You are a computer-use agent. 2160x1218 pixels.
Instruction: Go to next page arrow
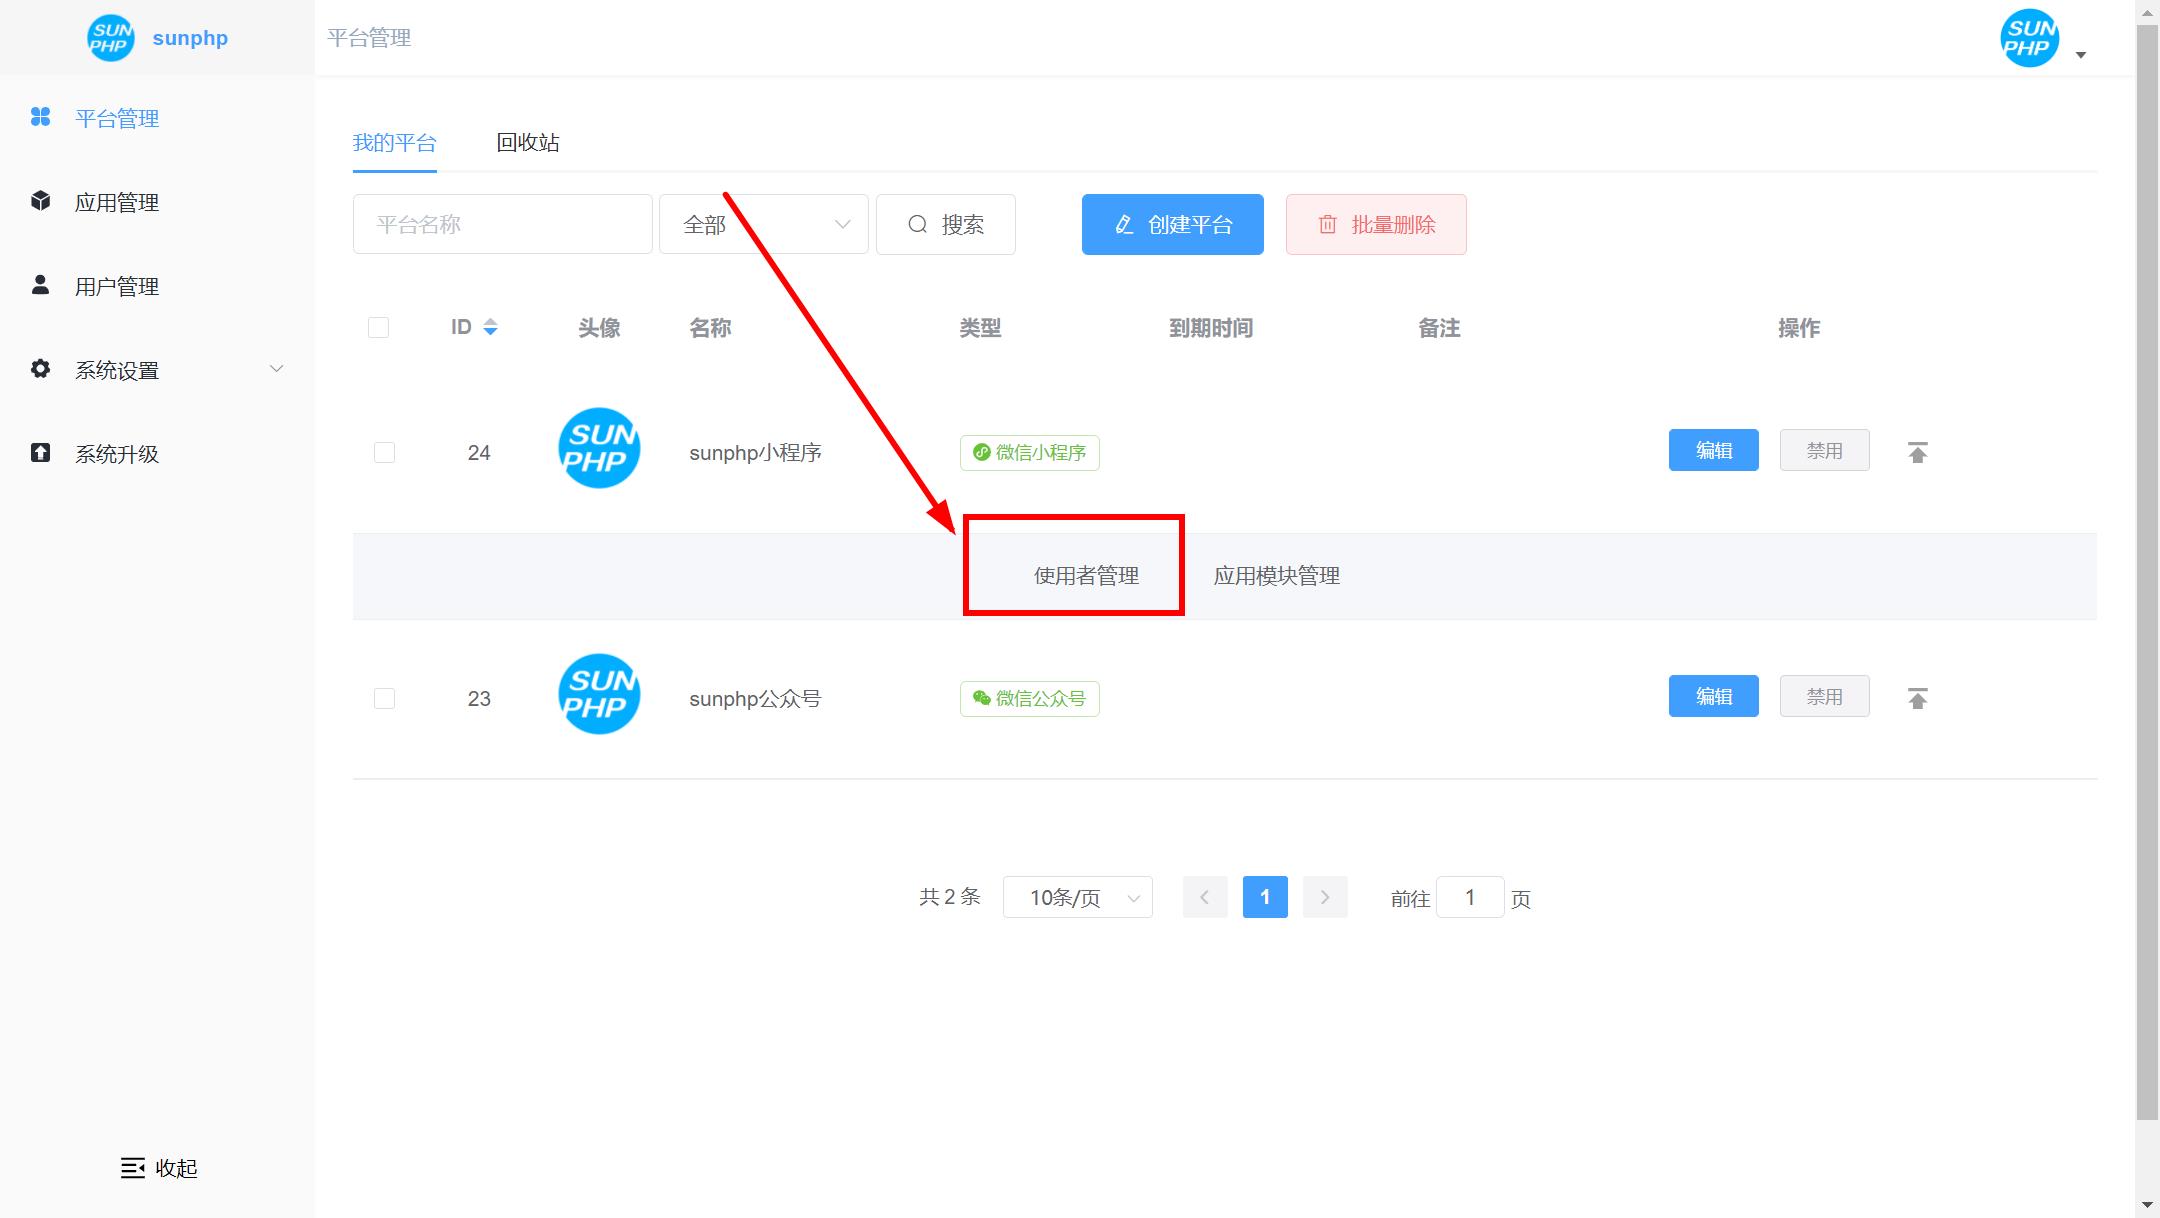(1325, 897)
